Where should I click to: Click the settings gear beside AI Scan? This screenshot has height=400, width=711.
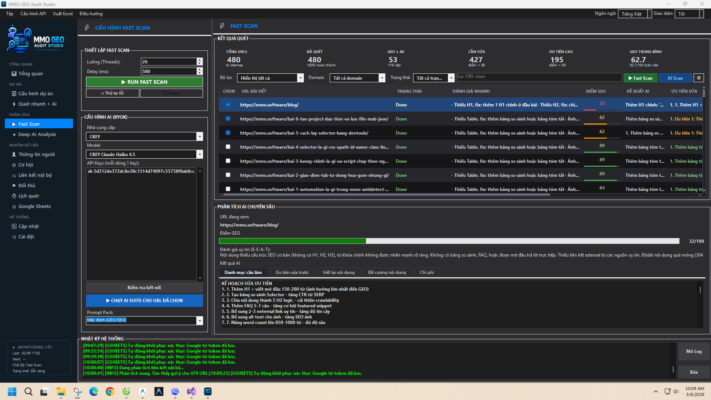pyautogui.click(x=698, y=78)
